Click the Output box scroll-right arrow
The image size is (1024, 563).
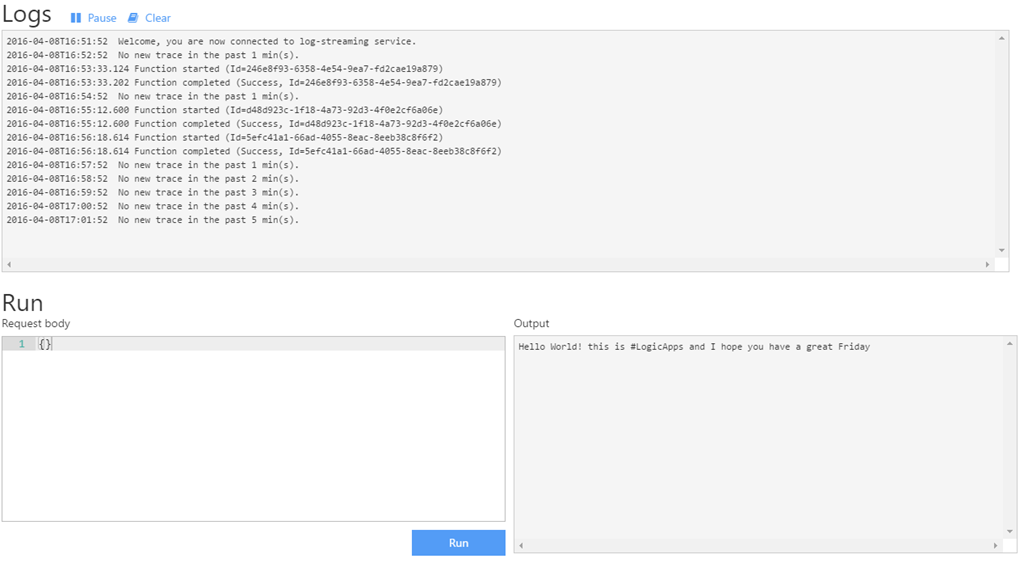(995, 546)
